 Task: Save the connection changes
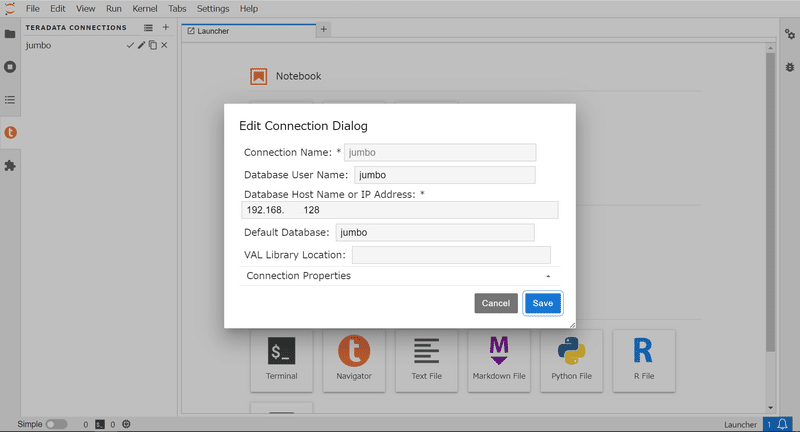coord(543,303)
